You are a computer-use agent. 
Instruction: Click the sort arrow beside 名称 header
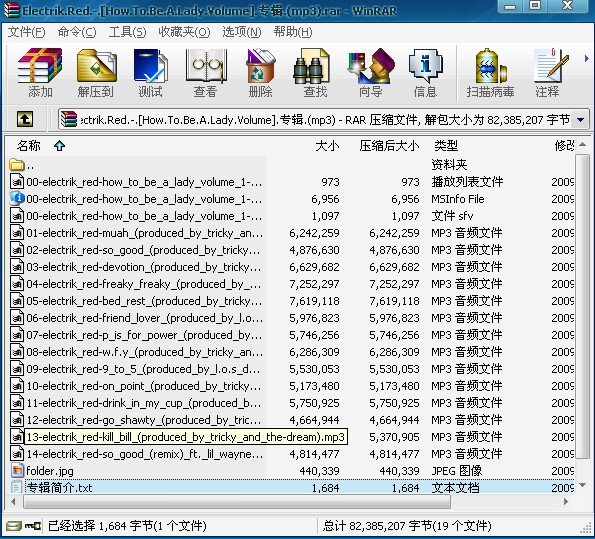coord(59,145)
